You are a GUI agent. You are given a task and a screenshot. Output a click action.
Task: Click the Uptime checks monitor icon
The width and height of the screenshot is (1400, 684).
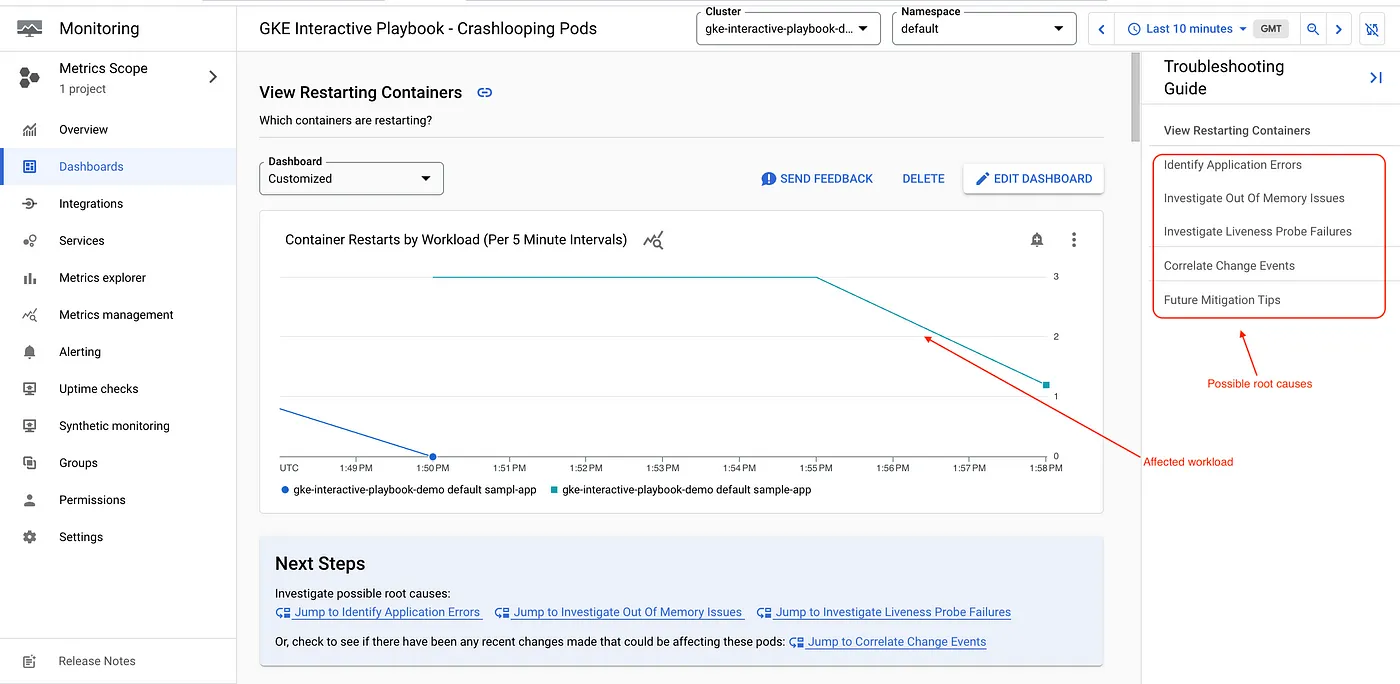pos(30,389)
